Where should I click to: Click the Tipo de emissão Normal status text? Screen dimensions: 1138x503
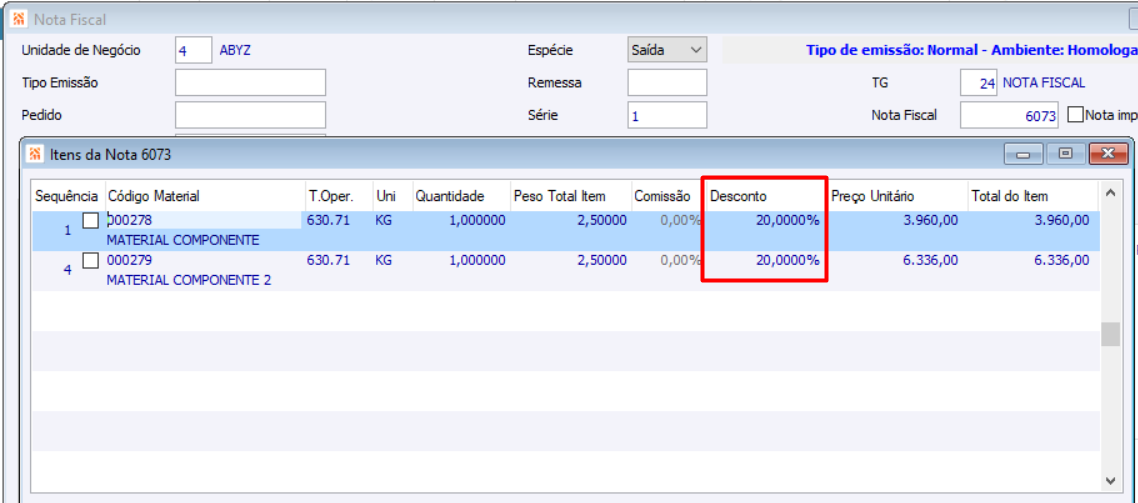972,50
